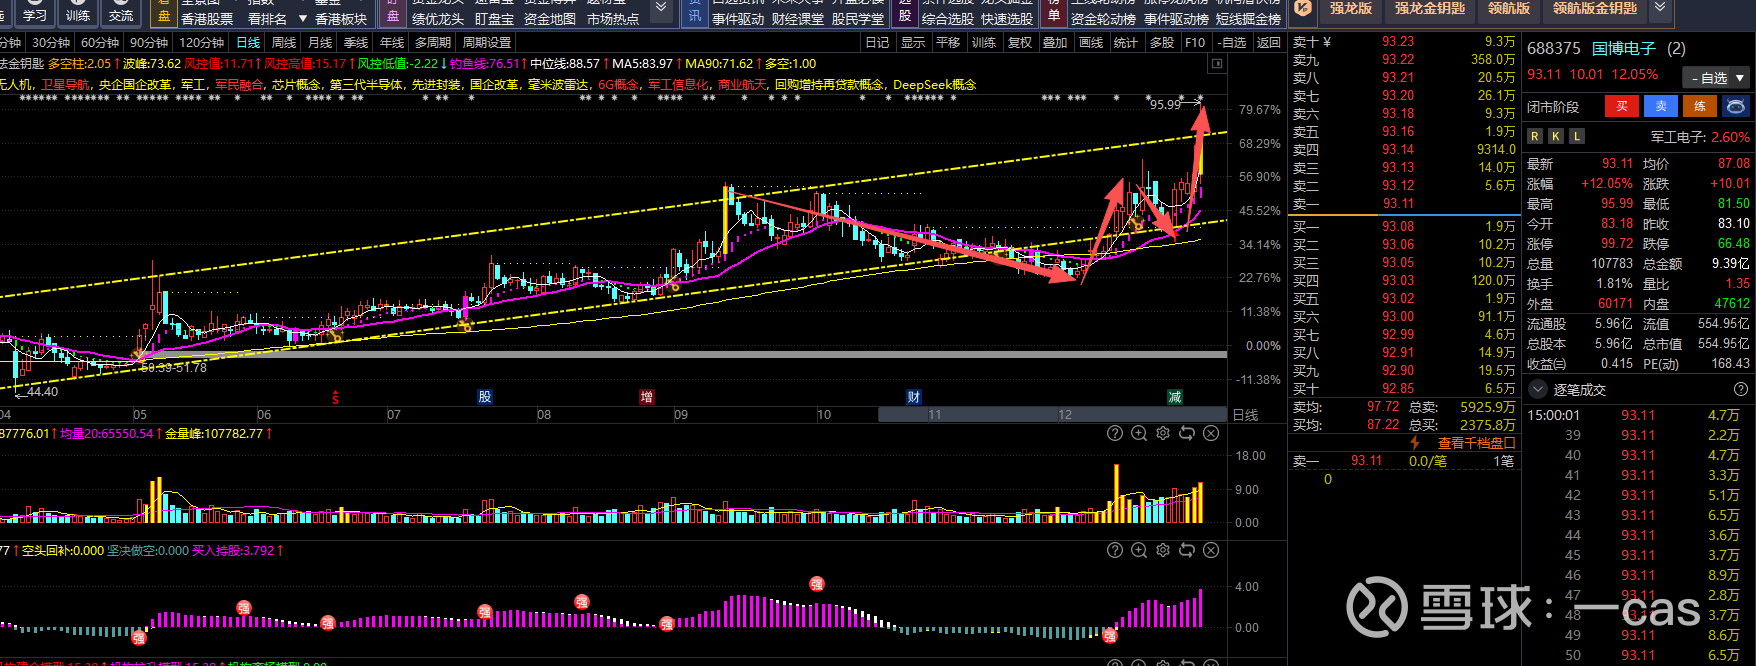Open settings gear of the volume panel
This screenshot has height=666, width=1756.
click(x=1163, y=433)
